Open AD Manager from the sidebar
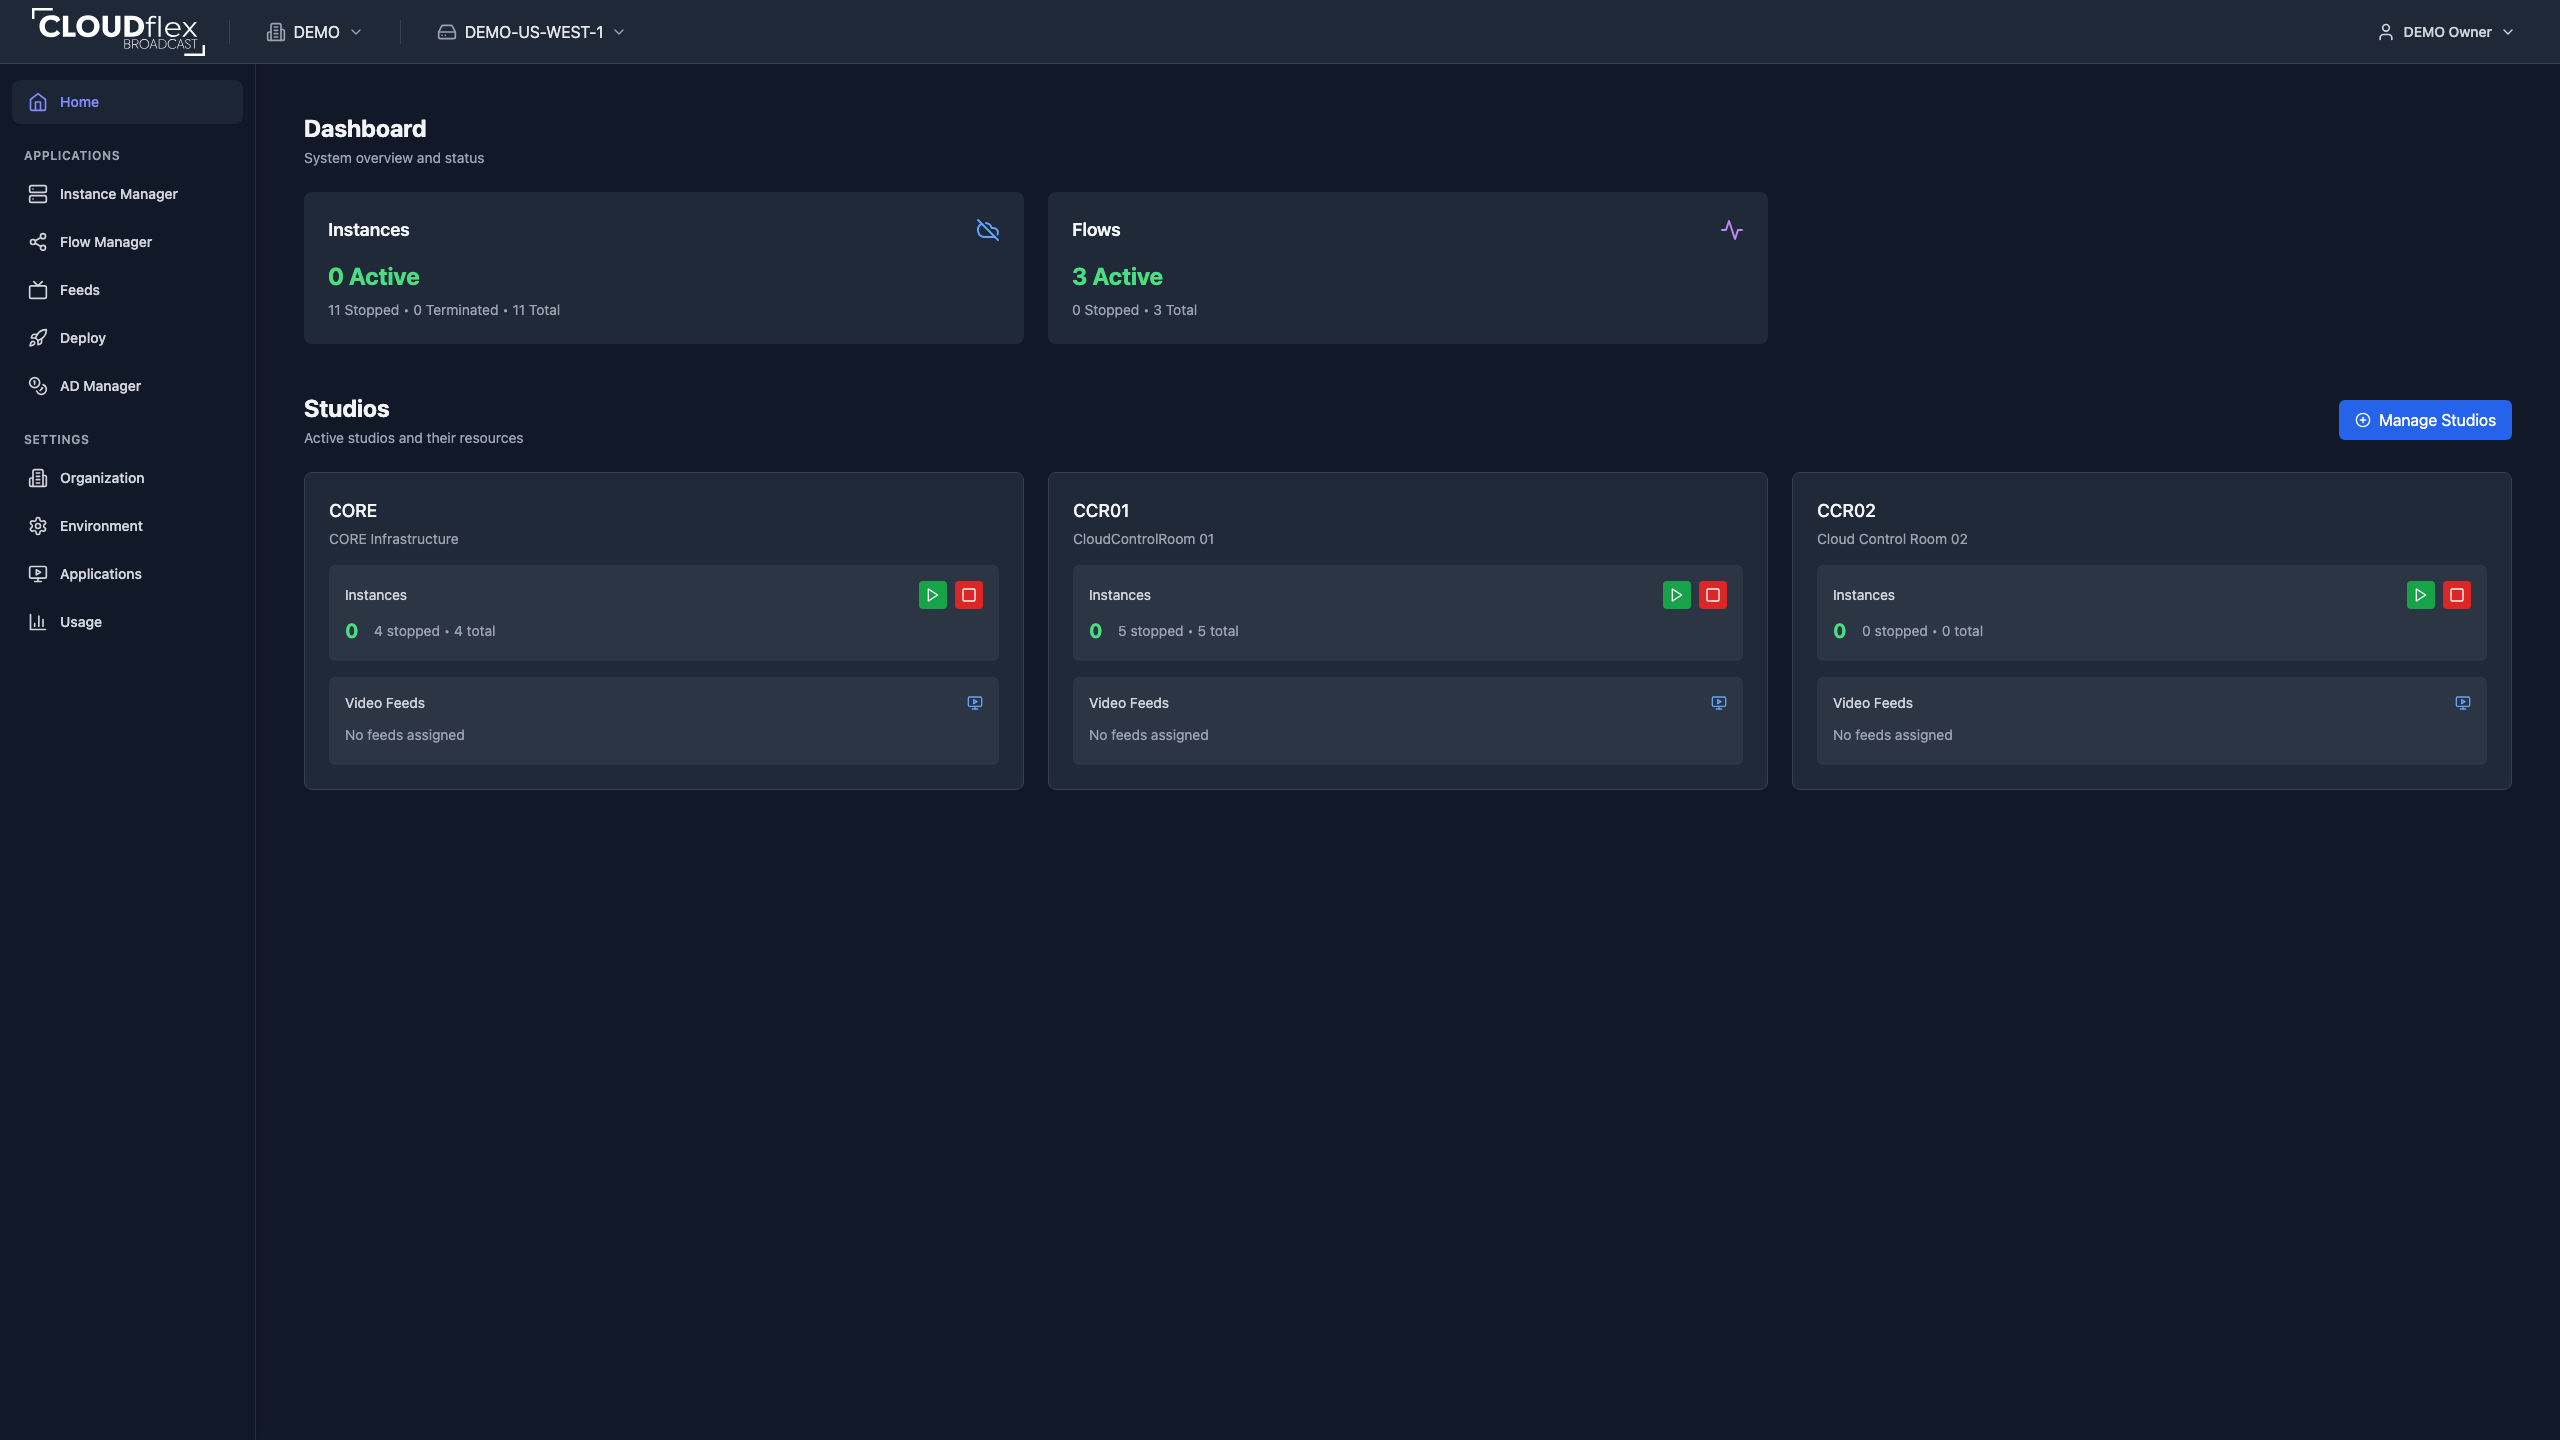2560x1440 pixels. click(x=127, y=386)
